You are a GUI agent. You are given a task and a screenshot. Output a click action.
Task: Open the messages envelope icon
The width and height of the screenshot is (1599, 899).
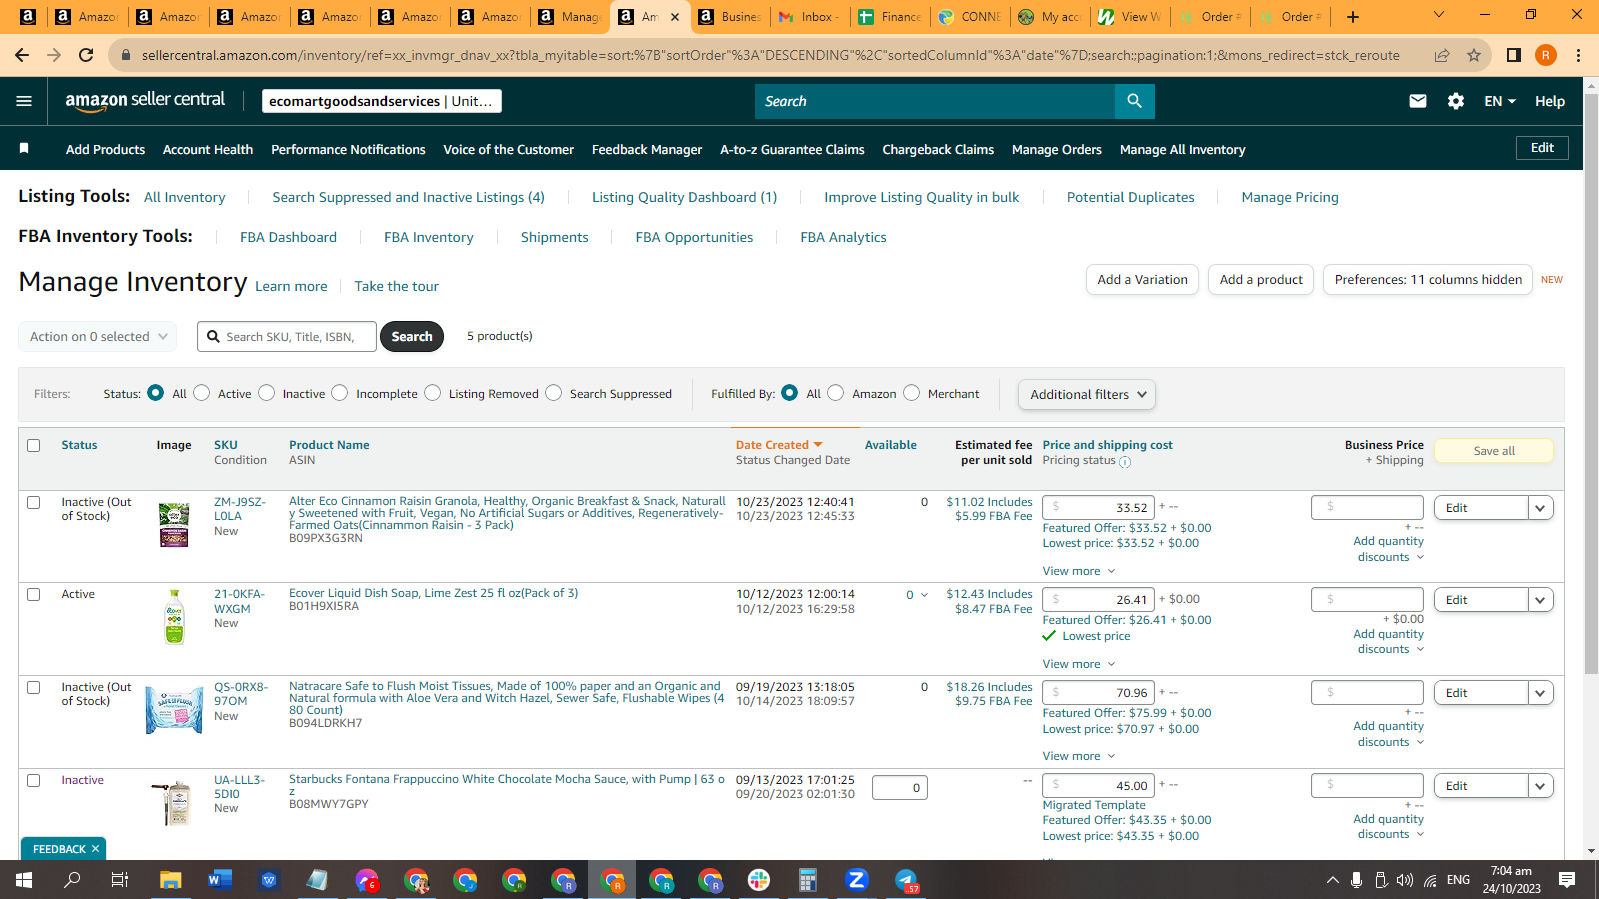[x=1418, y=101]
